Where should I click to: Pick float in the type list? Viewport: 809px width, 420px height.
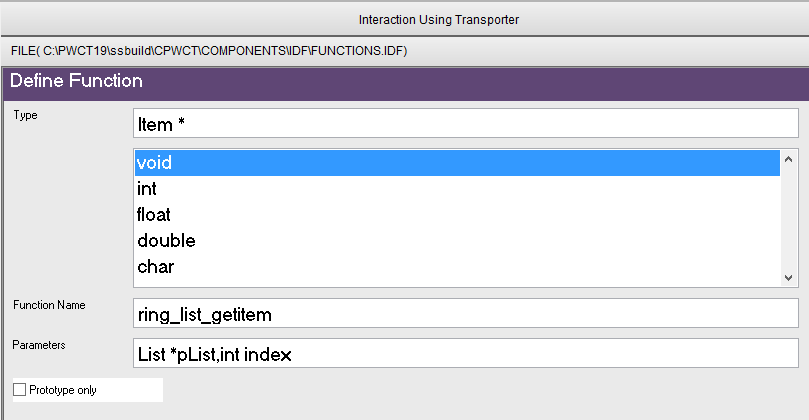457,215
